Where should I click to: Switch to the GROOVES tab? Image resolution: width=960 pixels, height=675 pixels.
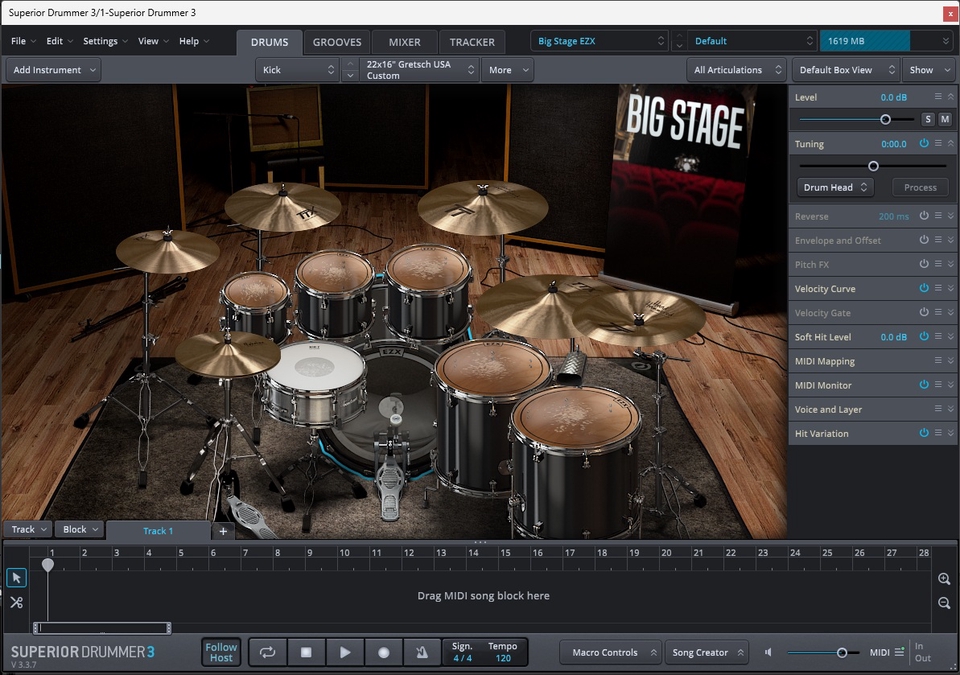(x=337, y=42)
